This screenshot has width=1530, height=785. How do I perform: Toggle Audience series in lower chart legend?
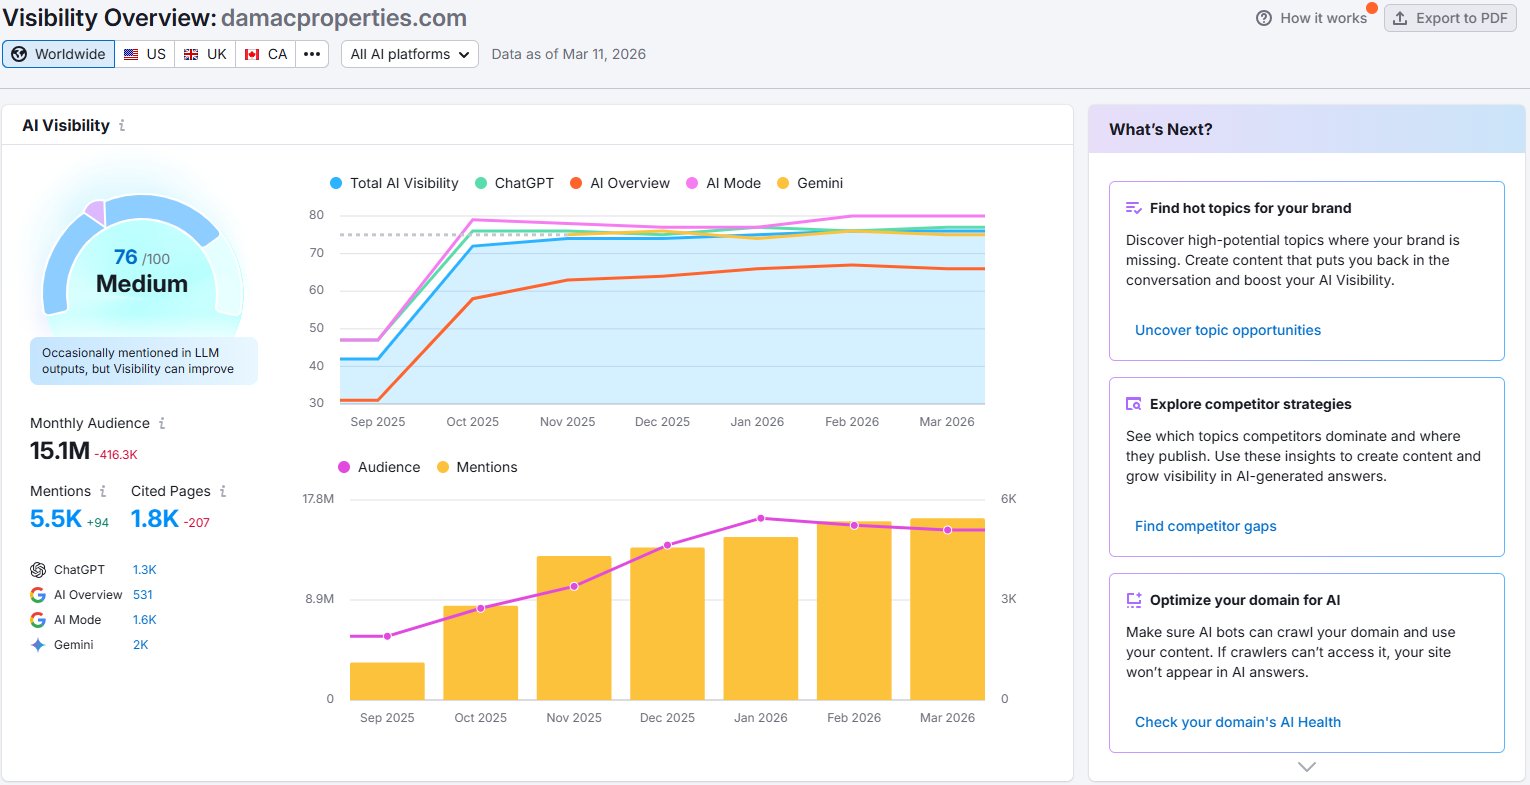coord(379,467)
